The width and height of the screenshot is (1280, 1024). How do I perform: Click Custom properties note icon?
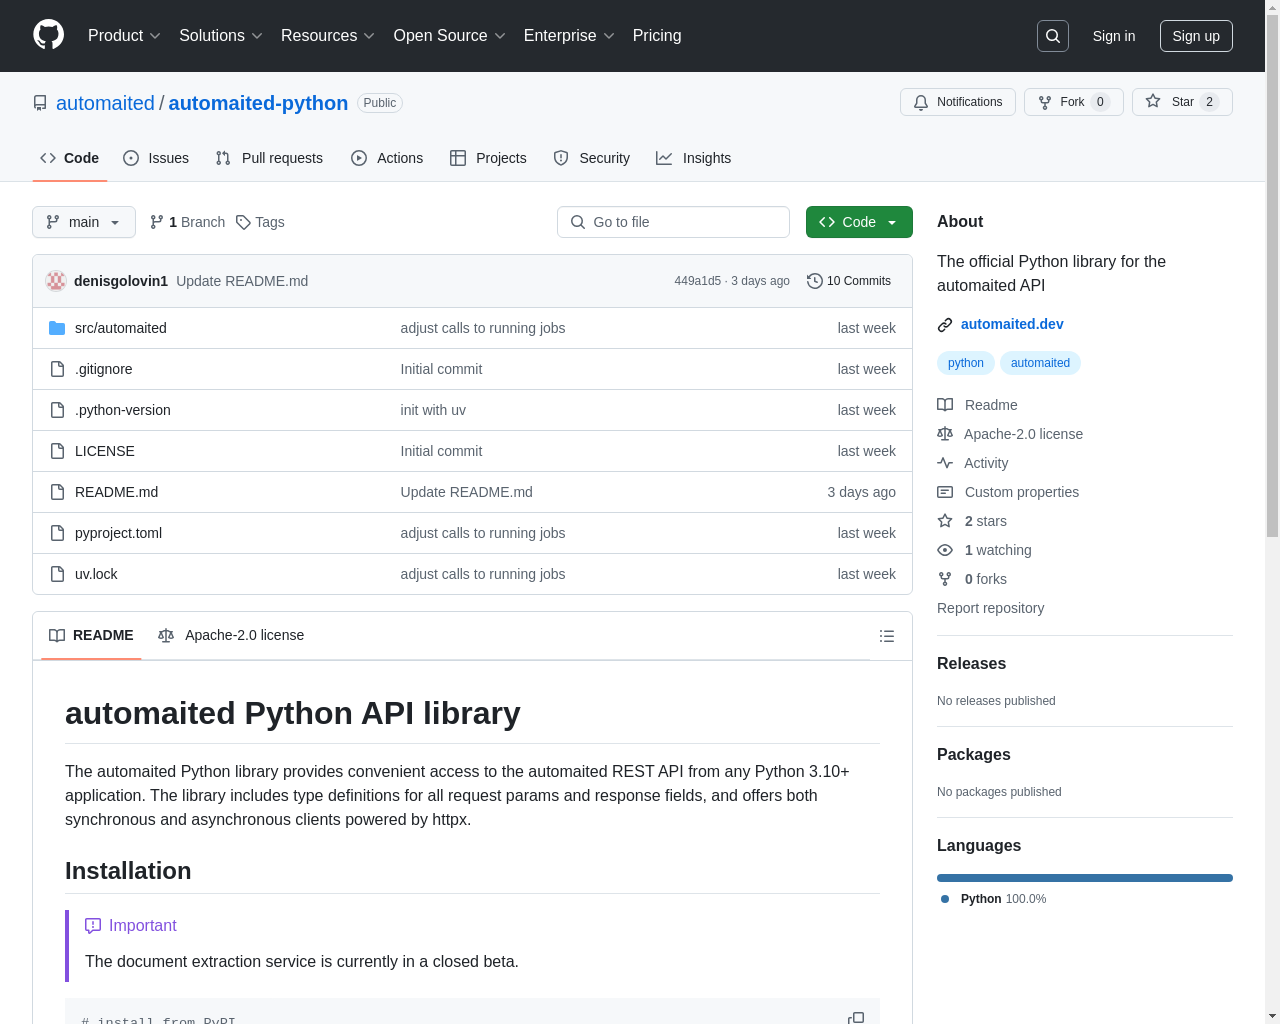(945, 492)
